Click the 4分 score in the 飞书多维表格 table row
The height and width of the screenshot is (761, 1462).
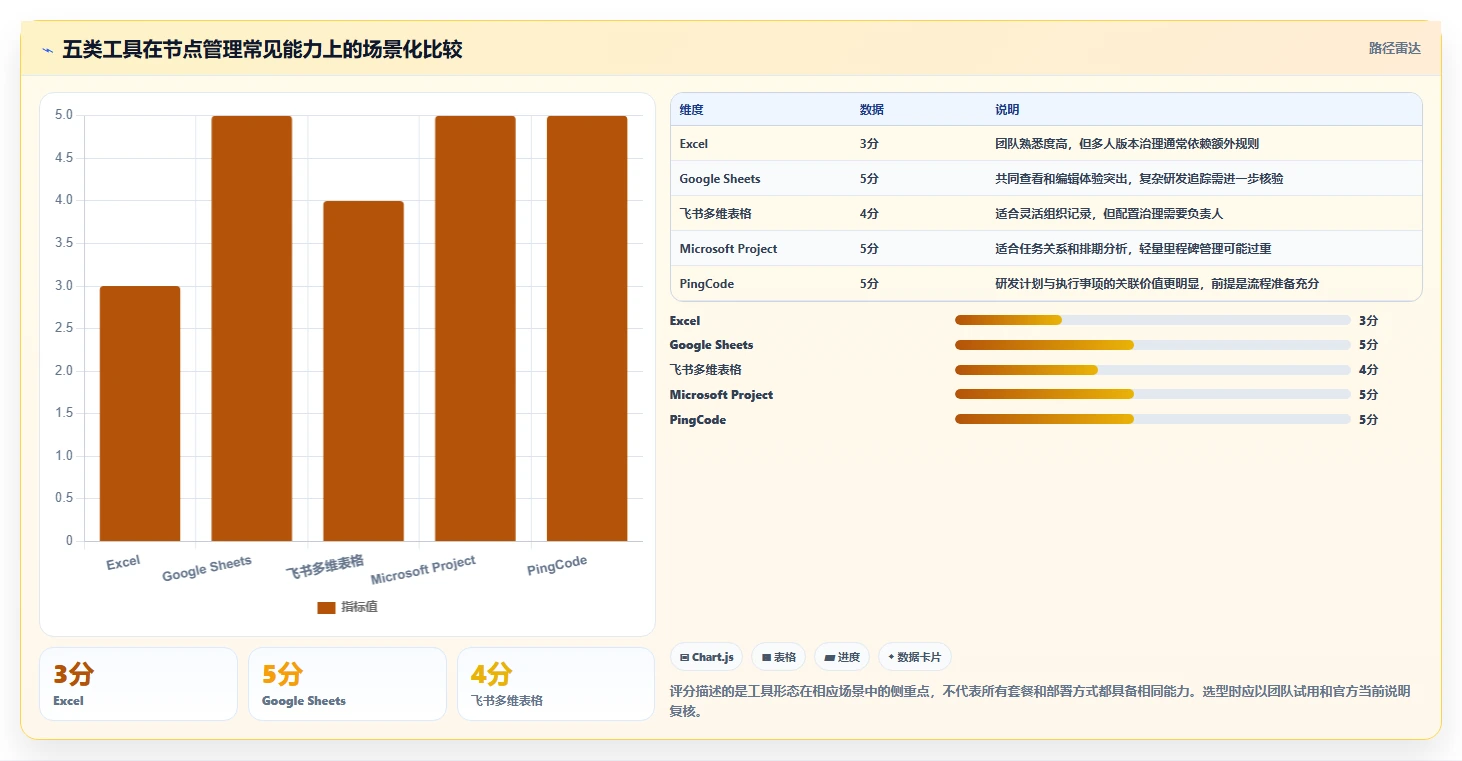click(869, 214)
